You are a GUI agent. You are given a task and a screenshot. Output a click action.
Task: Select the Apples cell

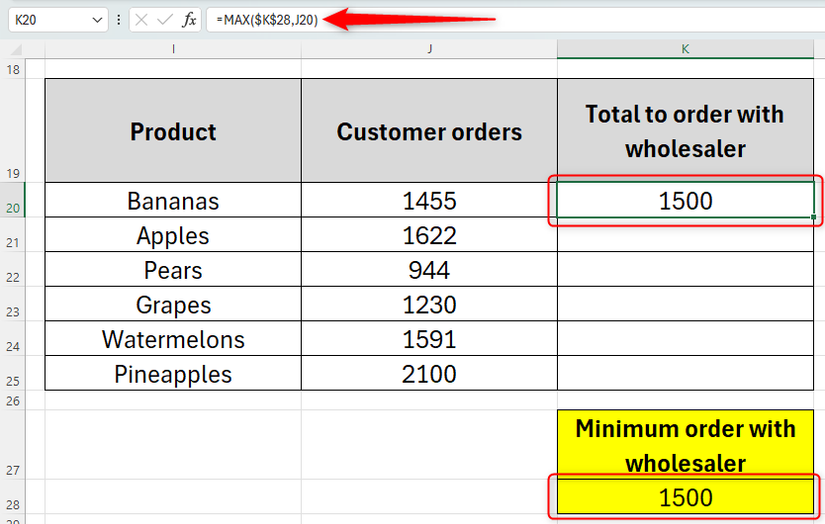[173, 235]
